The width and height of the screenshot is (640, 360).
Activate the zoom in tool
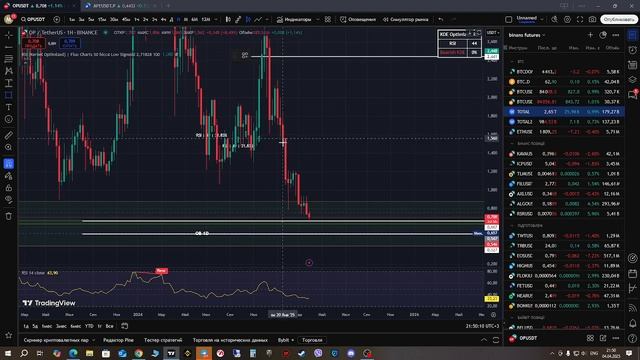[x=9, y=147]
